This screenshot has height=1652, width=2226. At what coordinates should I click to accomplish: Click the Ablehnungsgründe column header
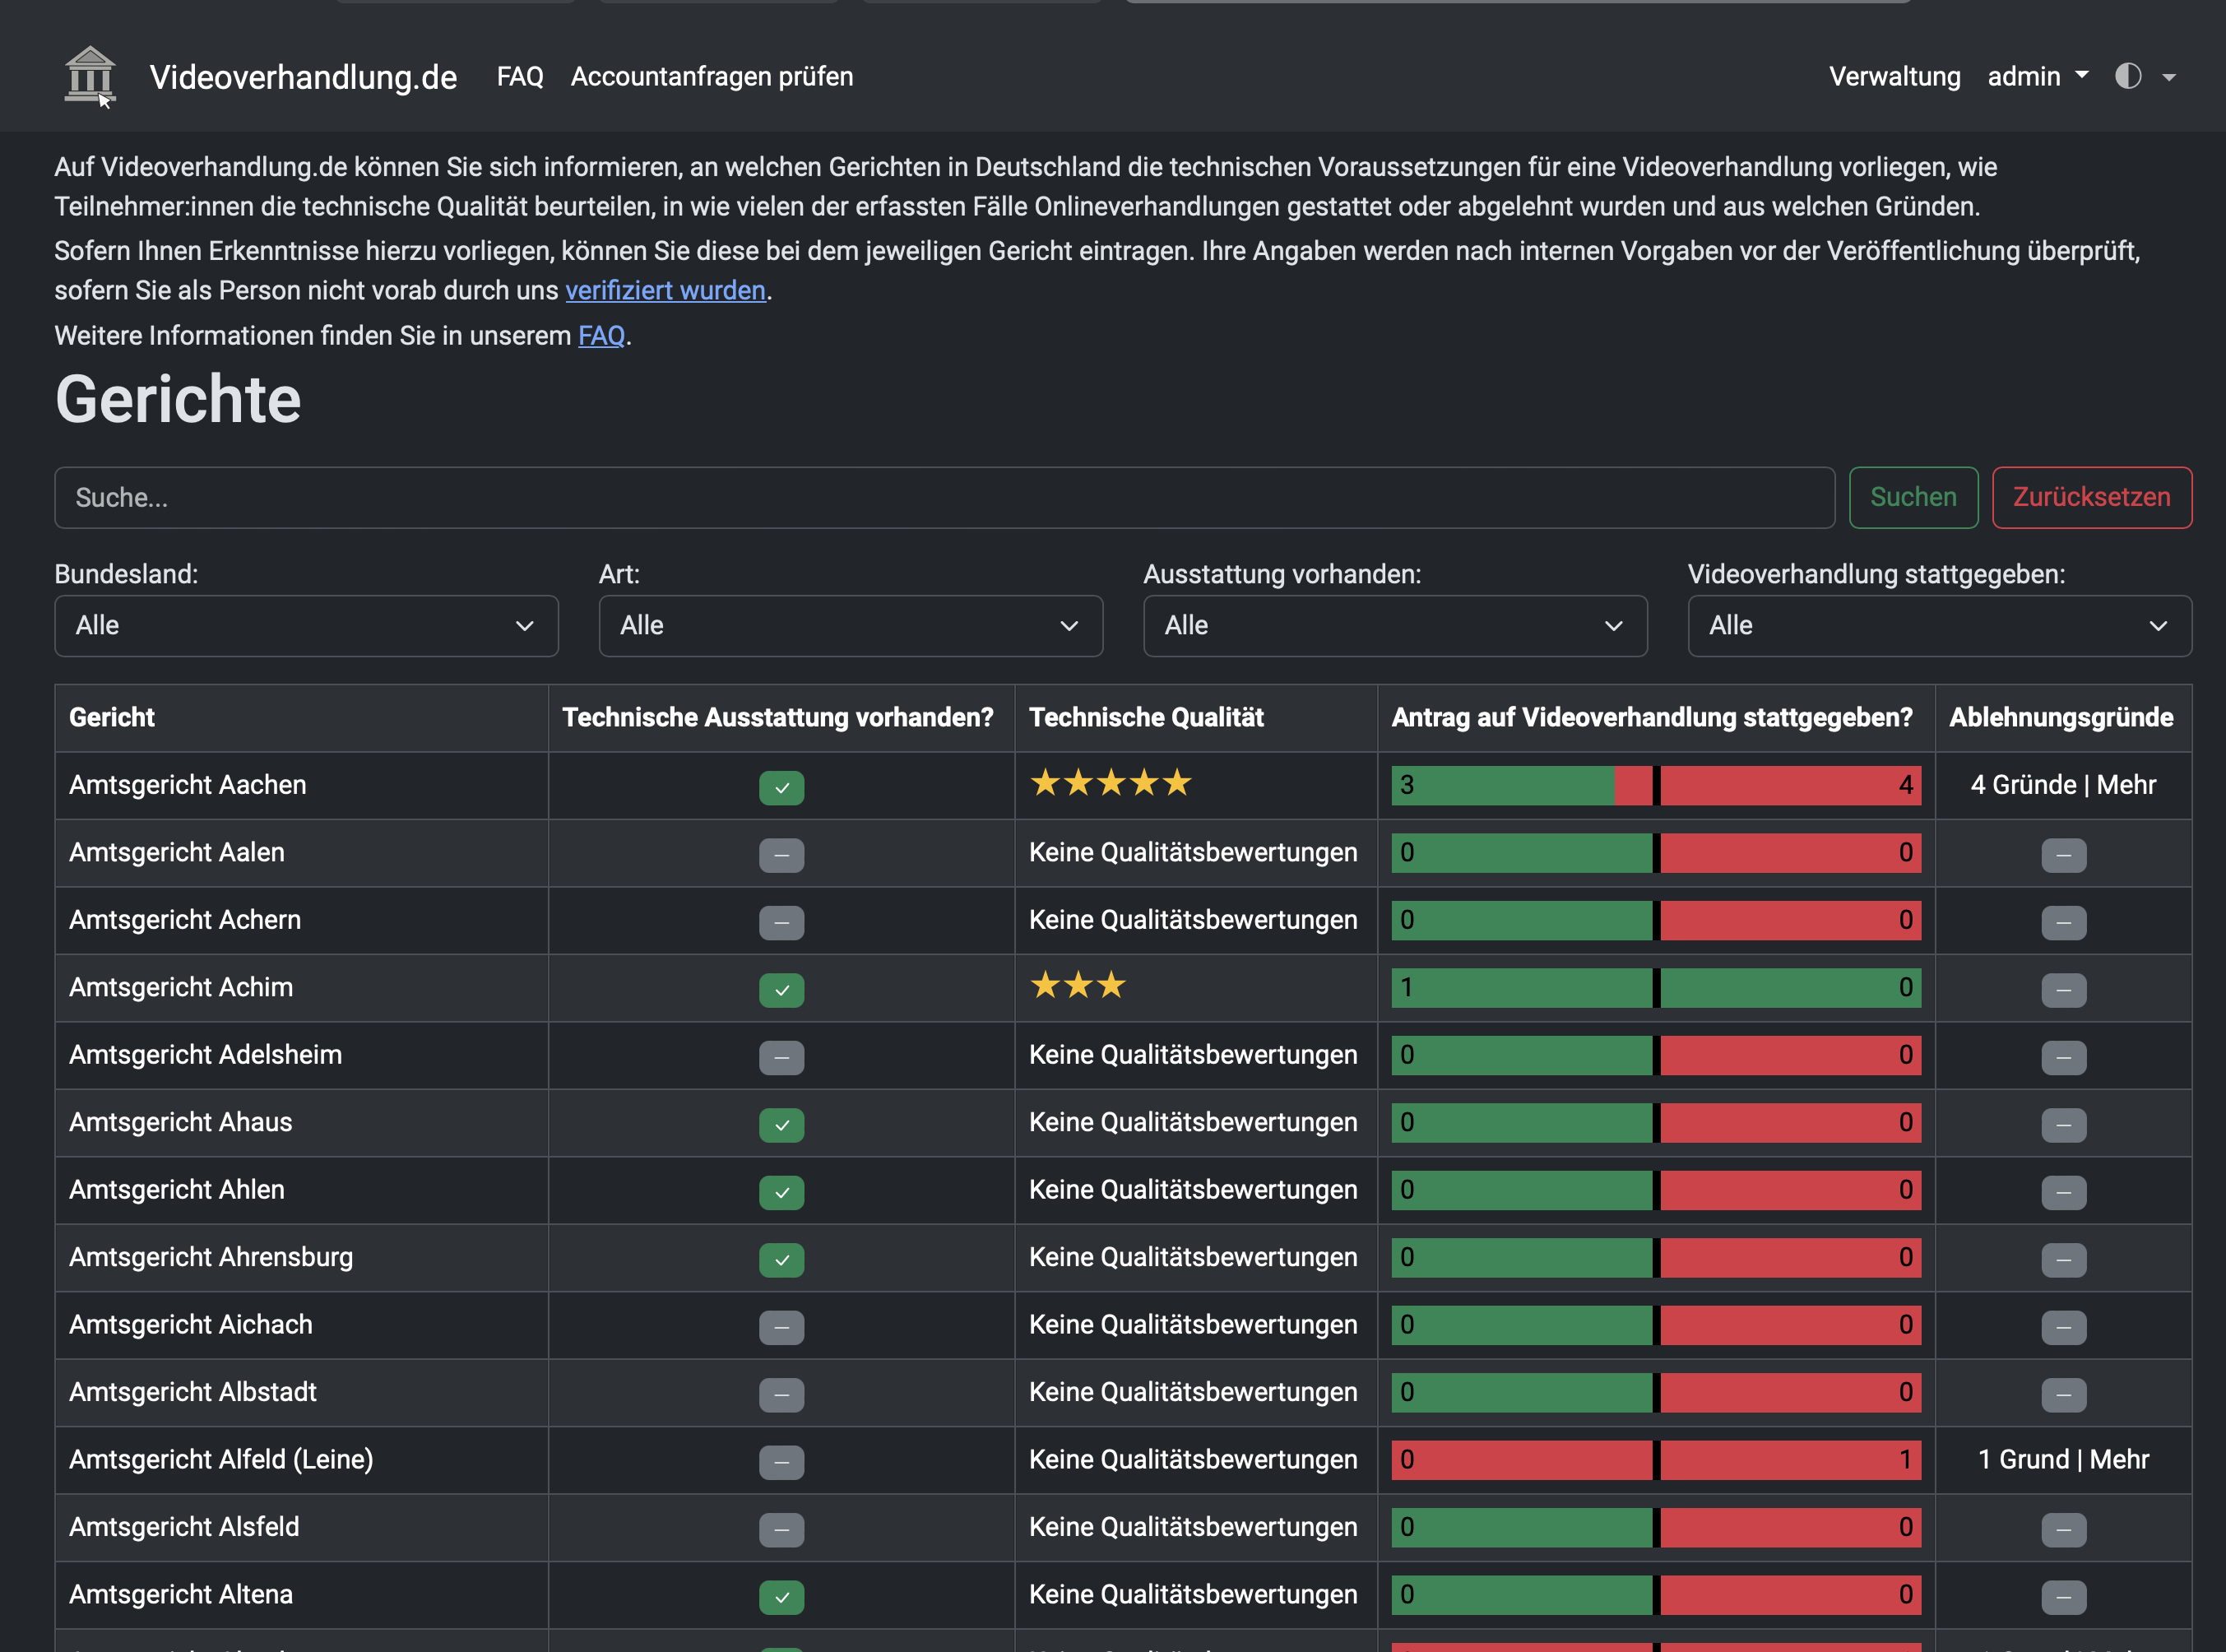2061,717
